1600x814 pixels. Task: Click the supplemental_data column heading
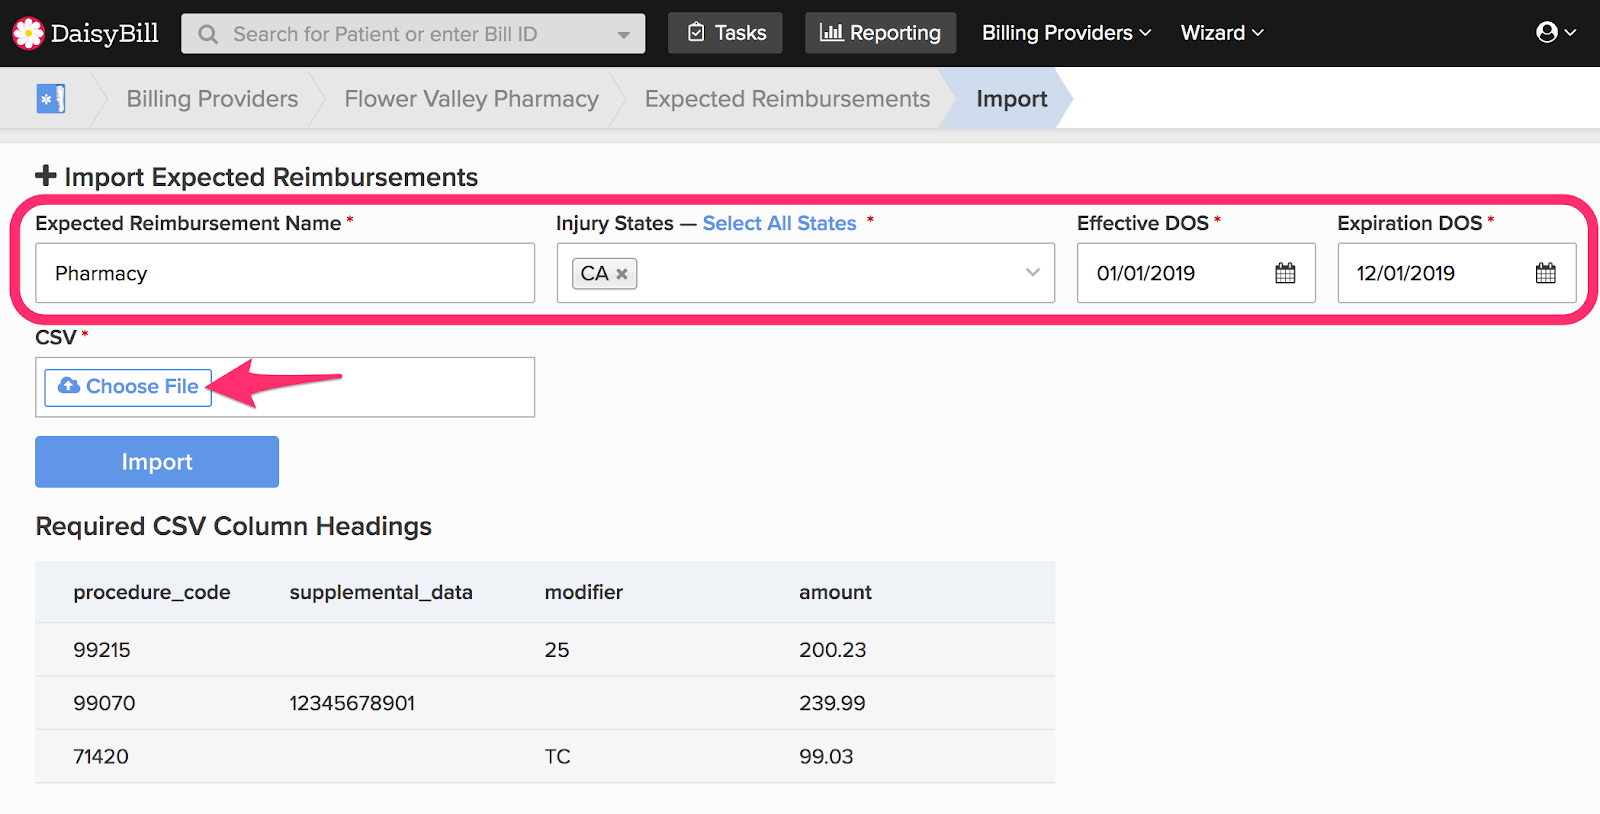click(381, 592)
